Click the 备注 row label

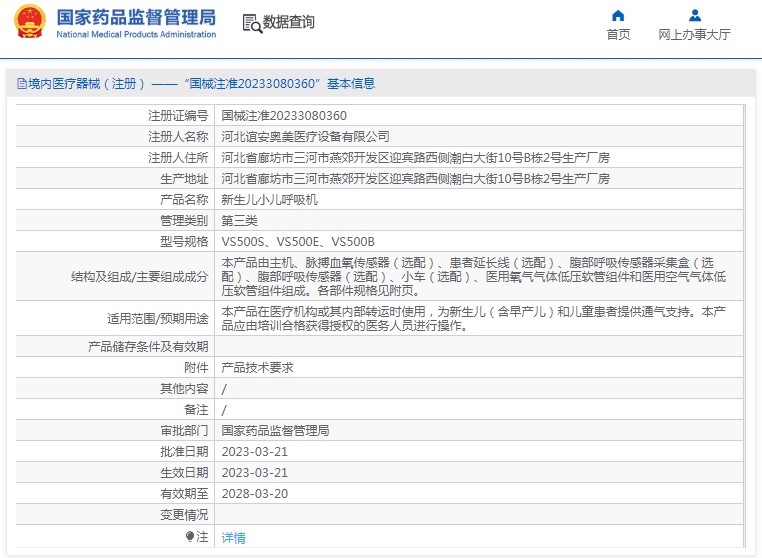tap(196, 410)
